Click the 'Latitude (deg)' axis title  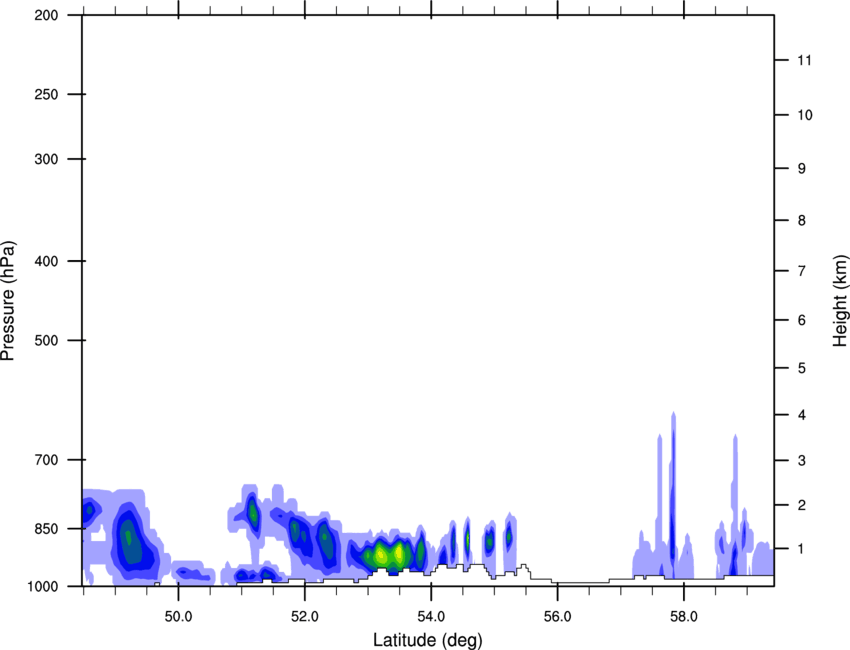pyautogui.click(x=427, y=640)
